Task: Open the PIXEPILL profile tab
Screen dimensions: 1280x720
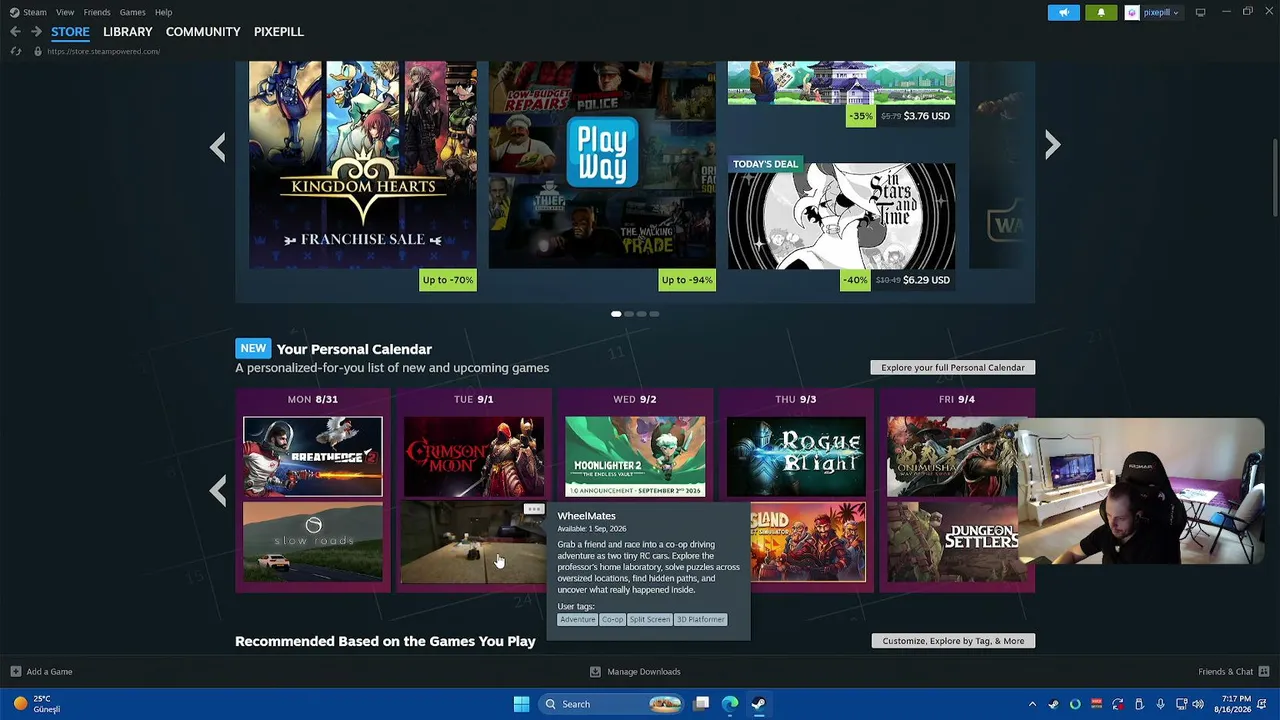Action: pos(279,32)
